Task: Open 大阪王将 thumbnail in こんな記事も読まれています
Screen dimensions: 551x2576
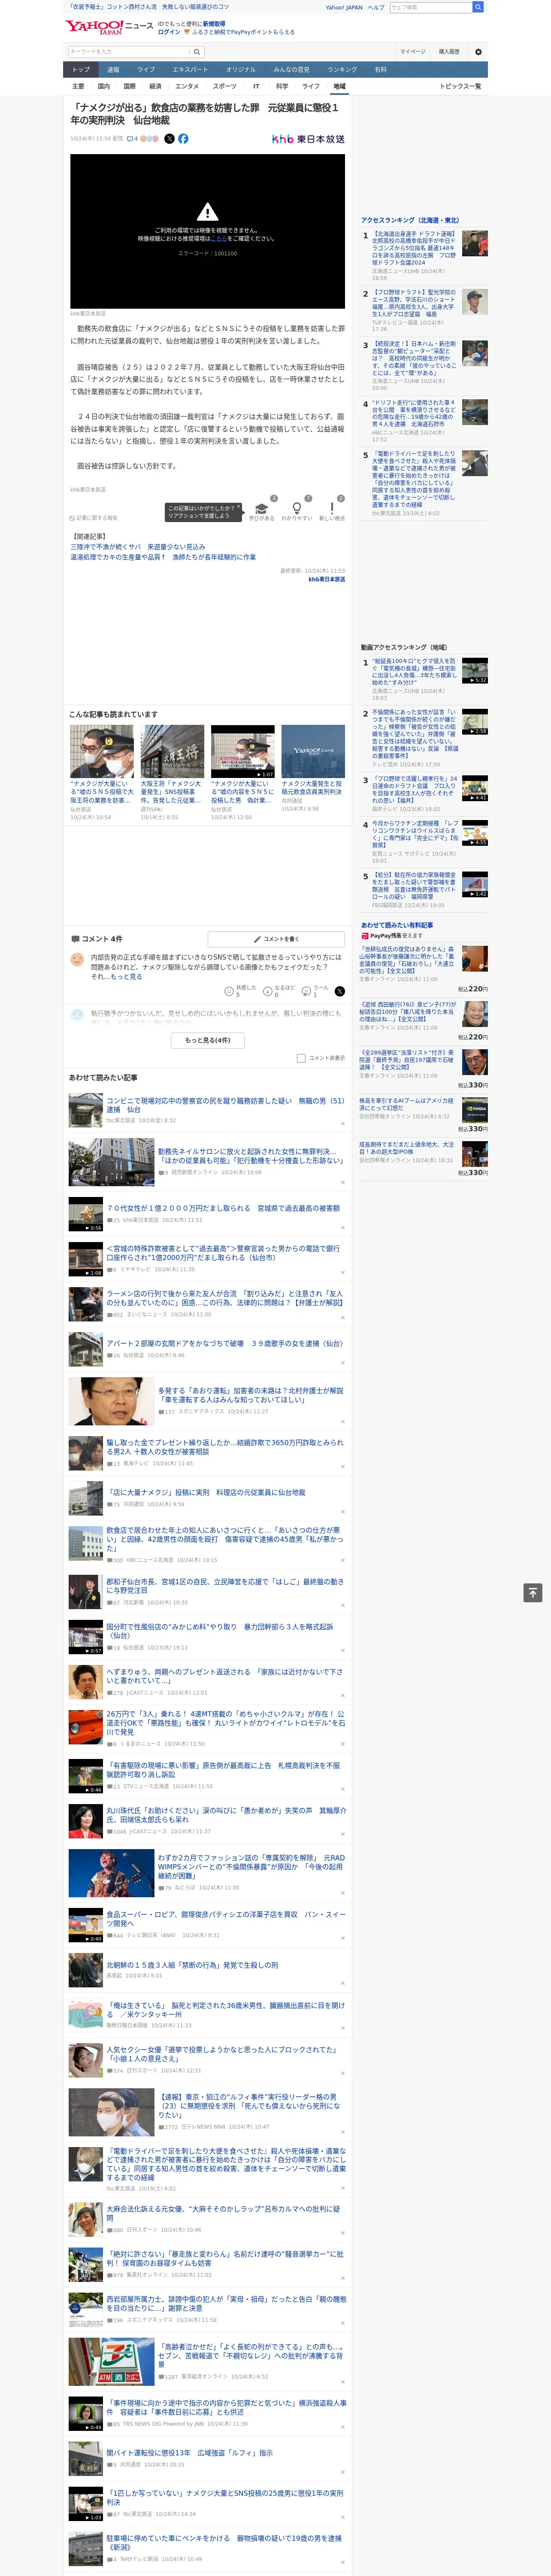Action: point(173,751)
